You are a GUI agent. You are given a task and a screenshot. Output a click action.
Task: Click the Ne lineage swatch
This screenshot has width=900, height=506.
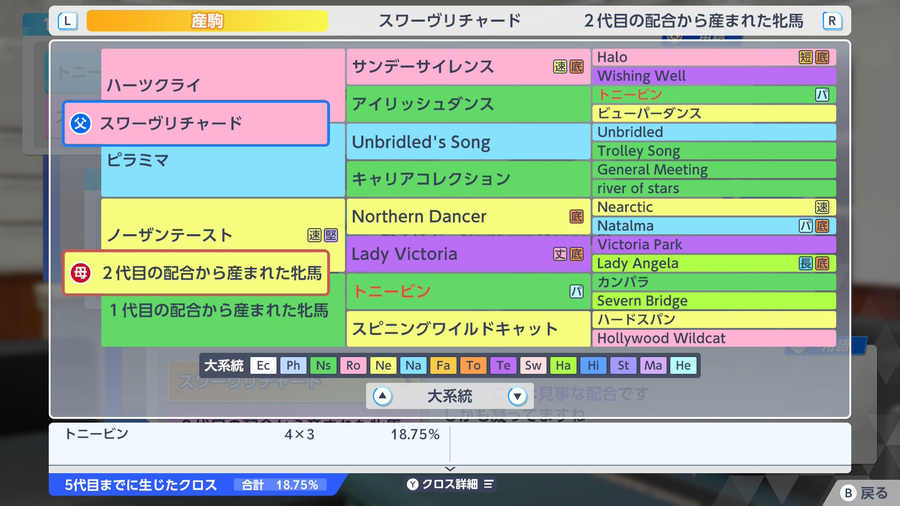tap(383, 365)
